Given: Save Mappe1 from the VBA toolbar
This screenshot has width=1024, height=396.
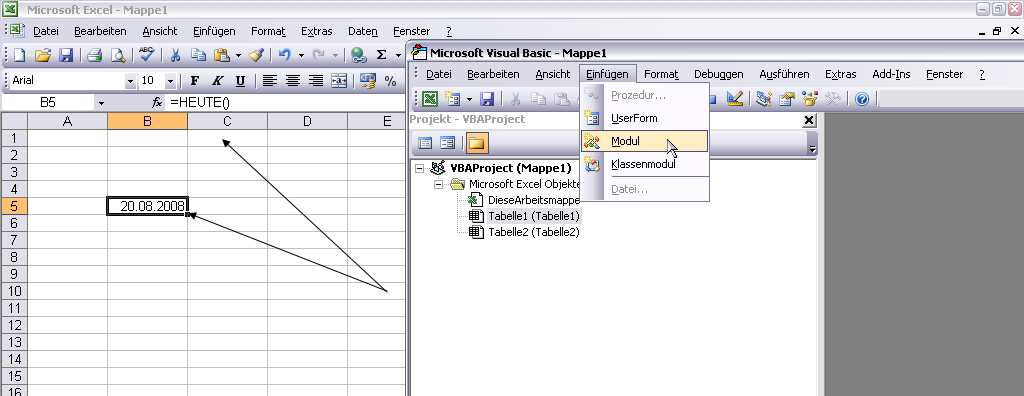Looking at the screenshot, I should [487, 99].
